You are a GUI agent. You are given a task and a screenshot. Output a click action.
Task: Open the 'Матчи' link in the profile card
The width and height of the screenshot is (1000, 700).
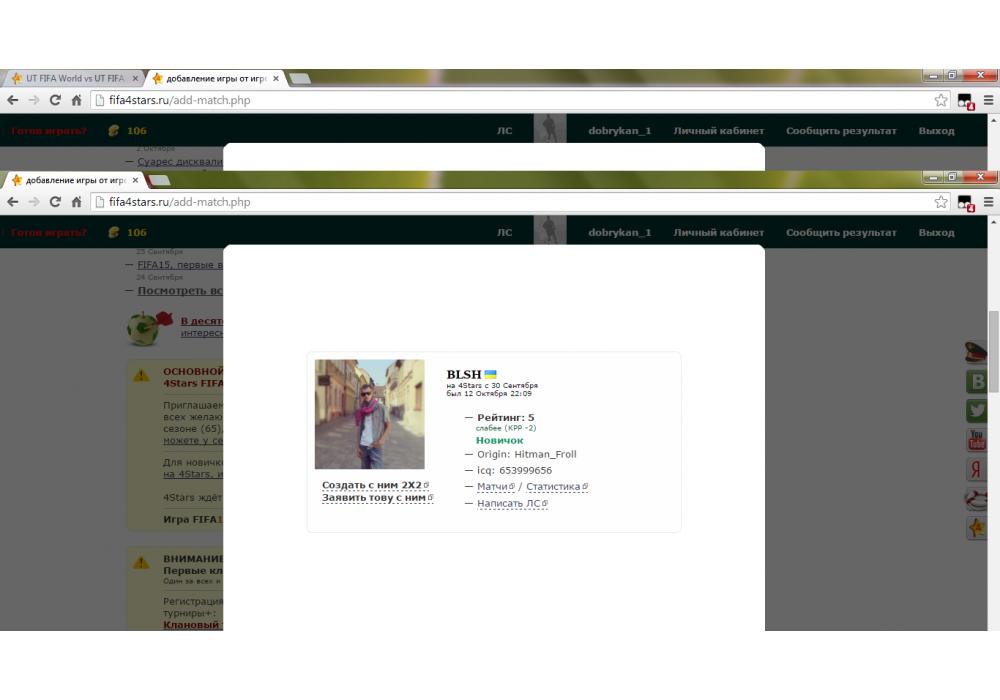click(x=493, y=487)
